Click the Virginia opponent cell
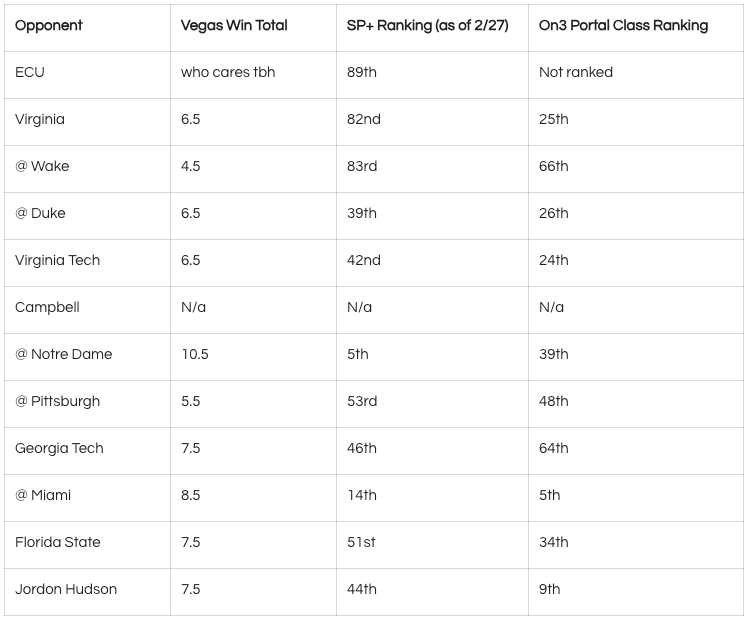Screen dimensions: 748x619 tap(87, 122)
